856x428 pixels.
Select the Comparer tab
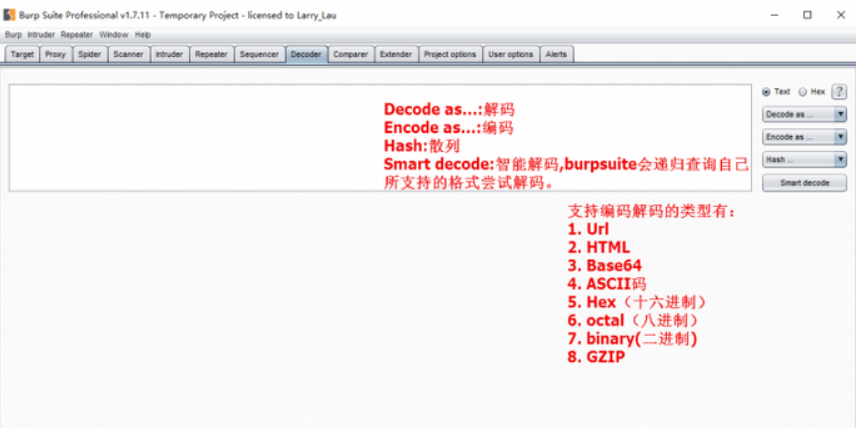(x=350, y=54)
